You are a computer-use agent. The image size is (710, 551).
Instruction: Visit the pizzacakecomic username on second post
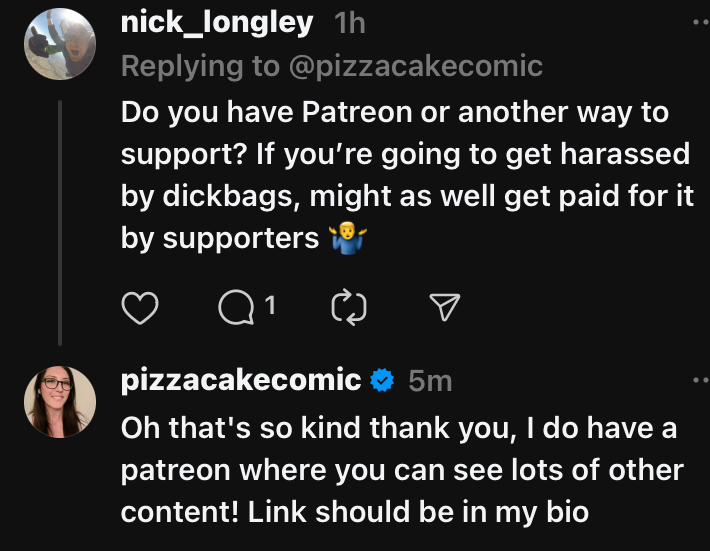click(x=241, y=379)
